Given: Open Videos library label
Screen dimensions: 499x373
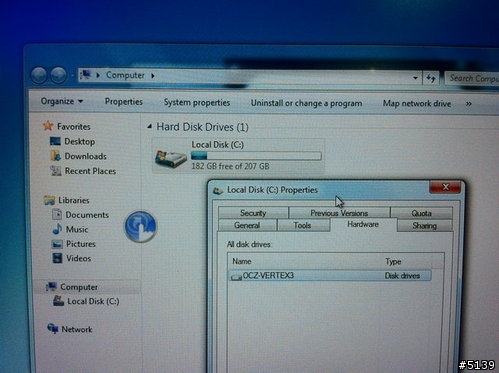Looking at the screenshot, I should pos(78,258).
